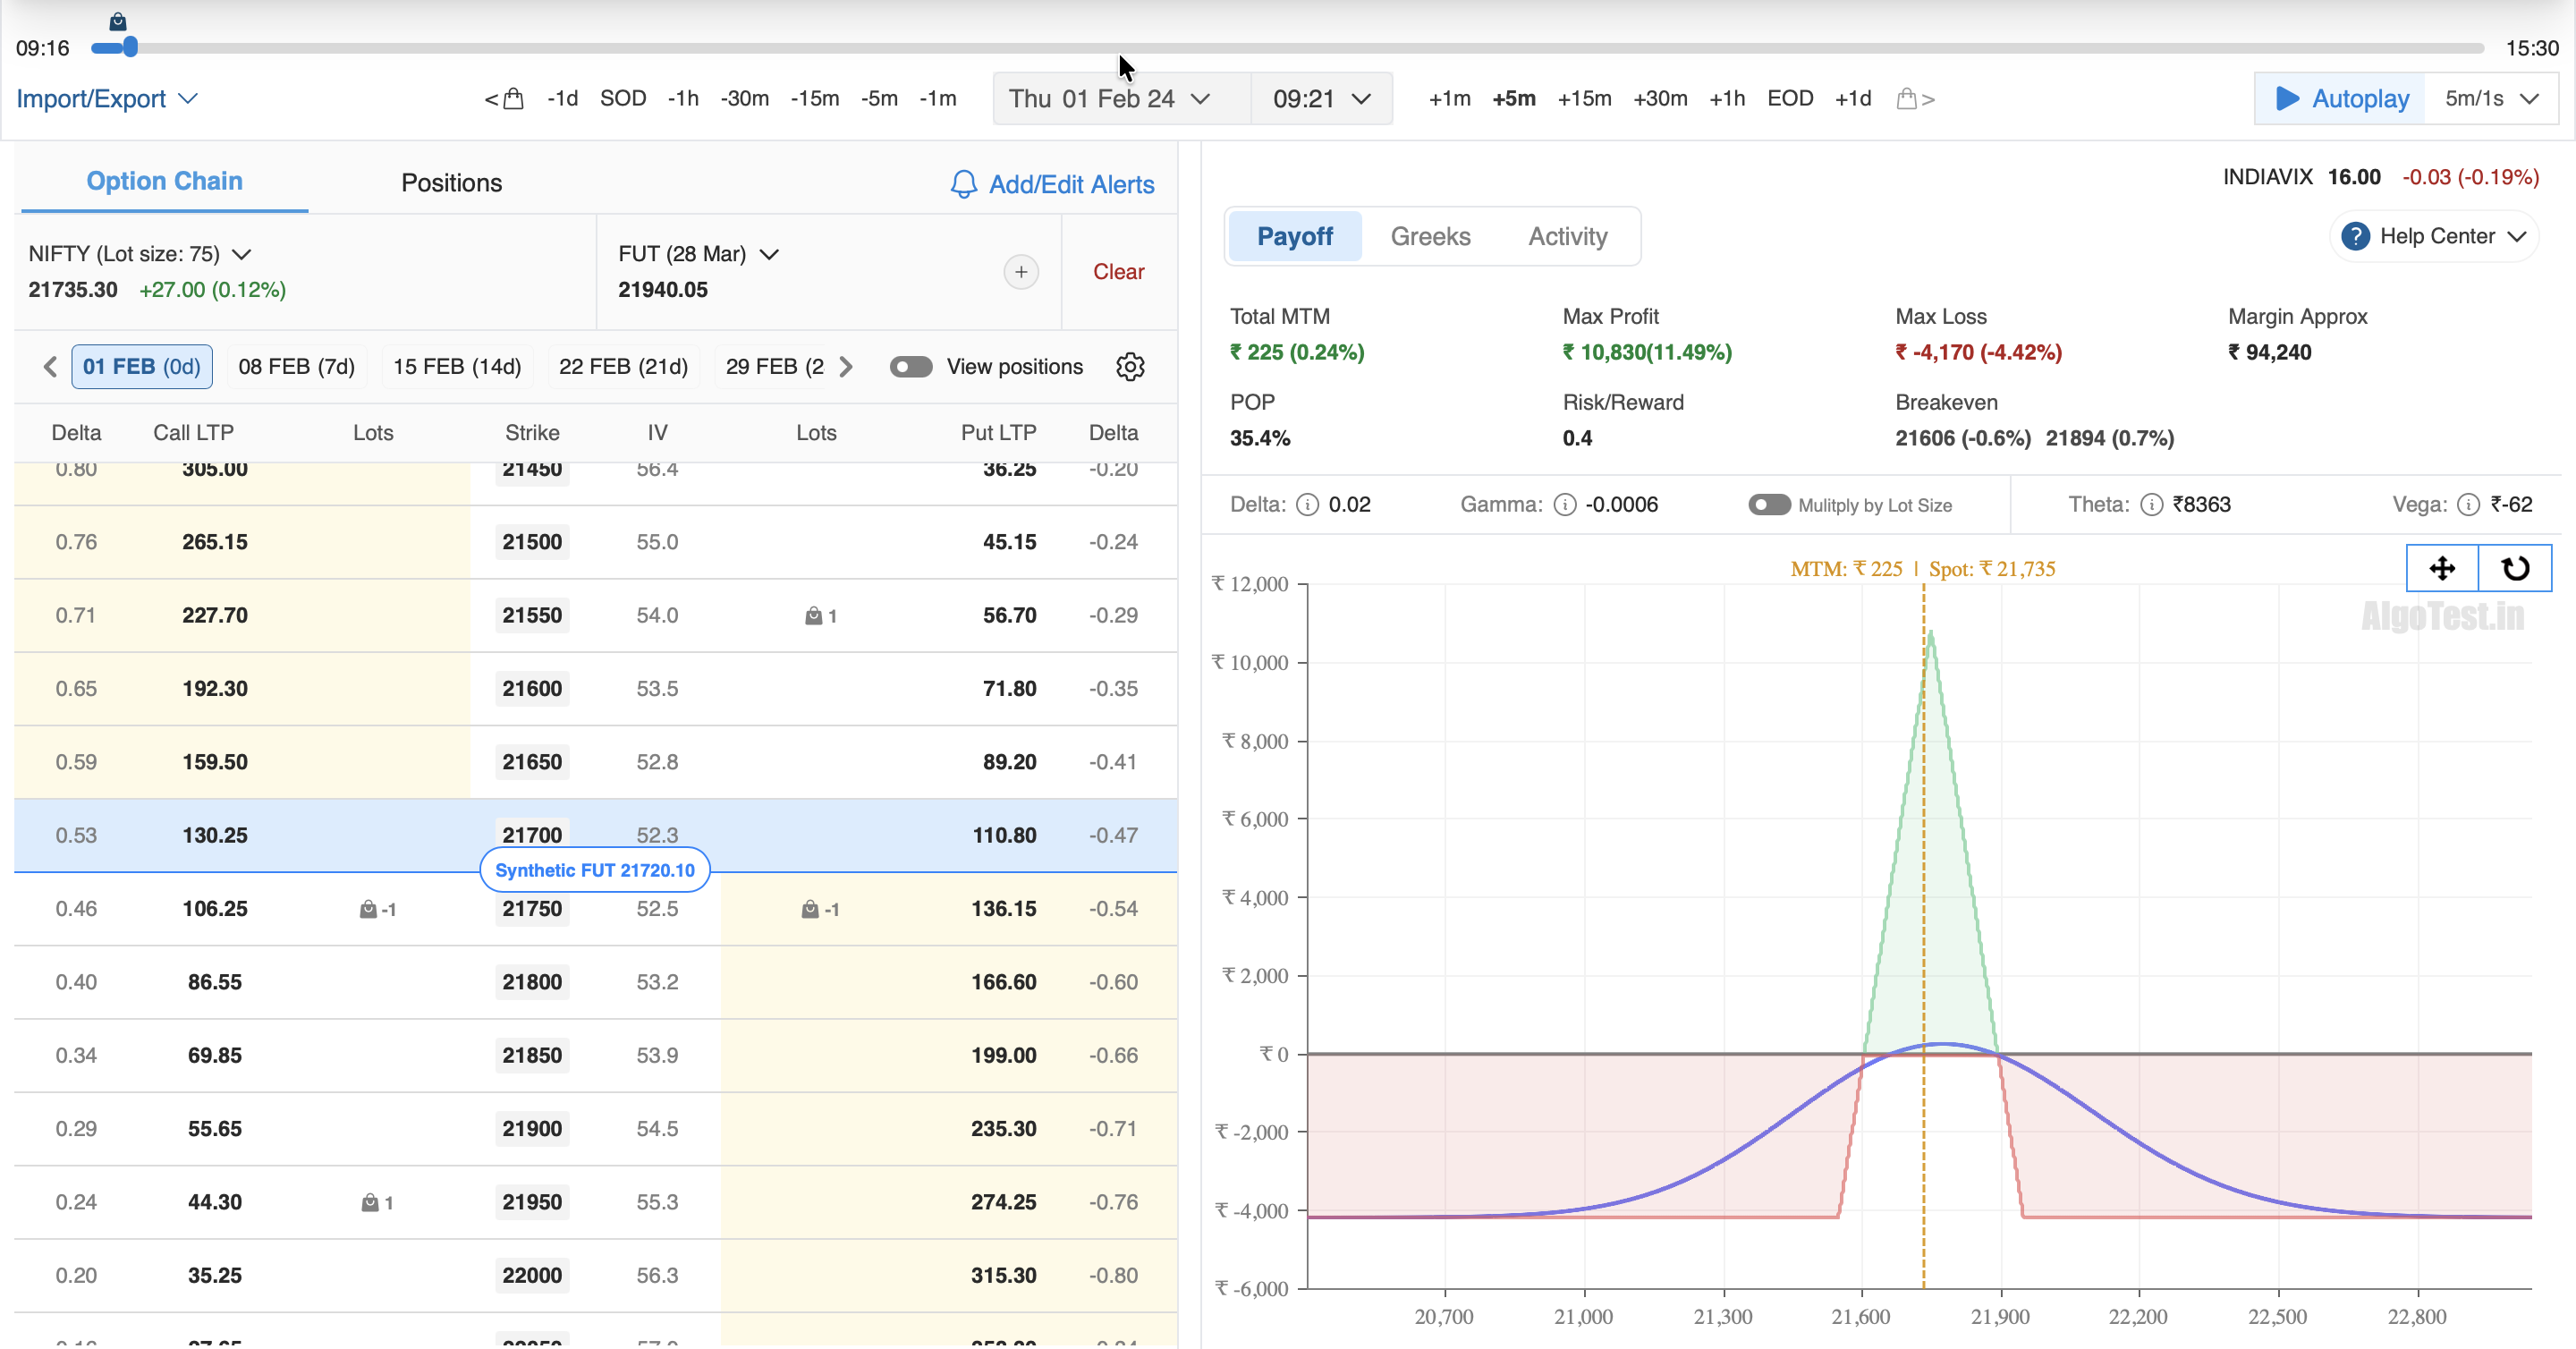Open the Import/Export dropdown
The width and height of the screenshot is (2576, 1349).
pyautogui.click(x=106, y=99)
